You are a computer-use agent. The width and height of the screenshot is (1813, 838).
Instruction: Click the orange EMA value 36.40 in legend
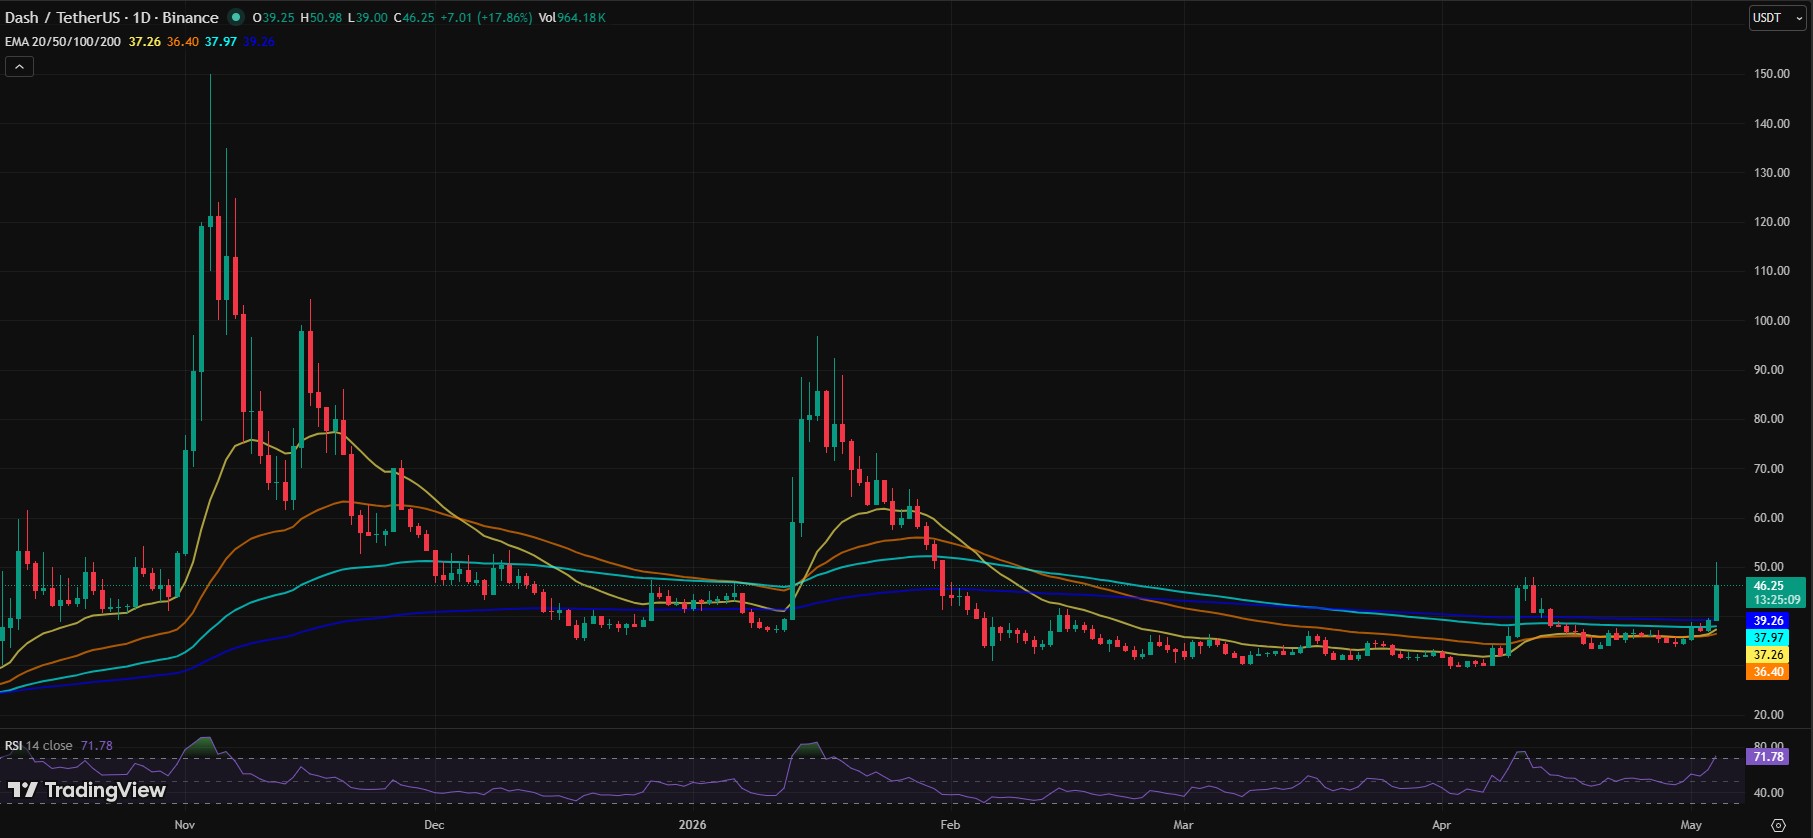point(182,42)
